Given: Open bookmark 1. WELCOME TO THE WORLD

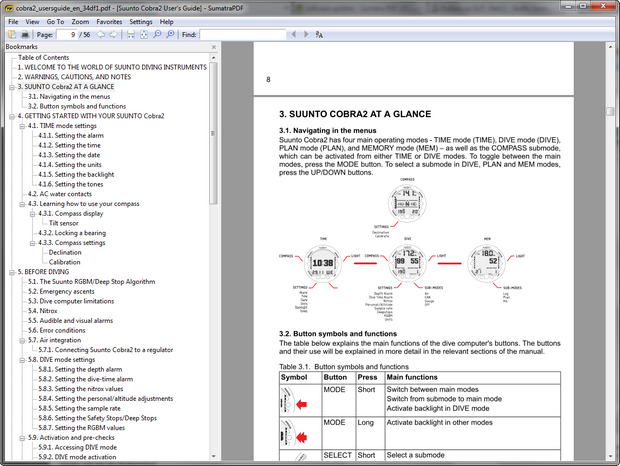Looking at the screenshot, I should (x=112, y=67).
